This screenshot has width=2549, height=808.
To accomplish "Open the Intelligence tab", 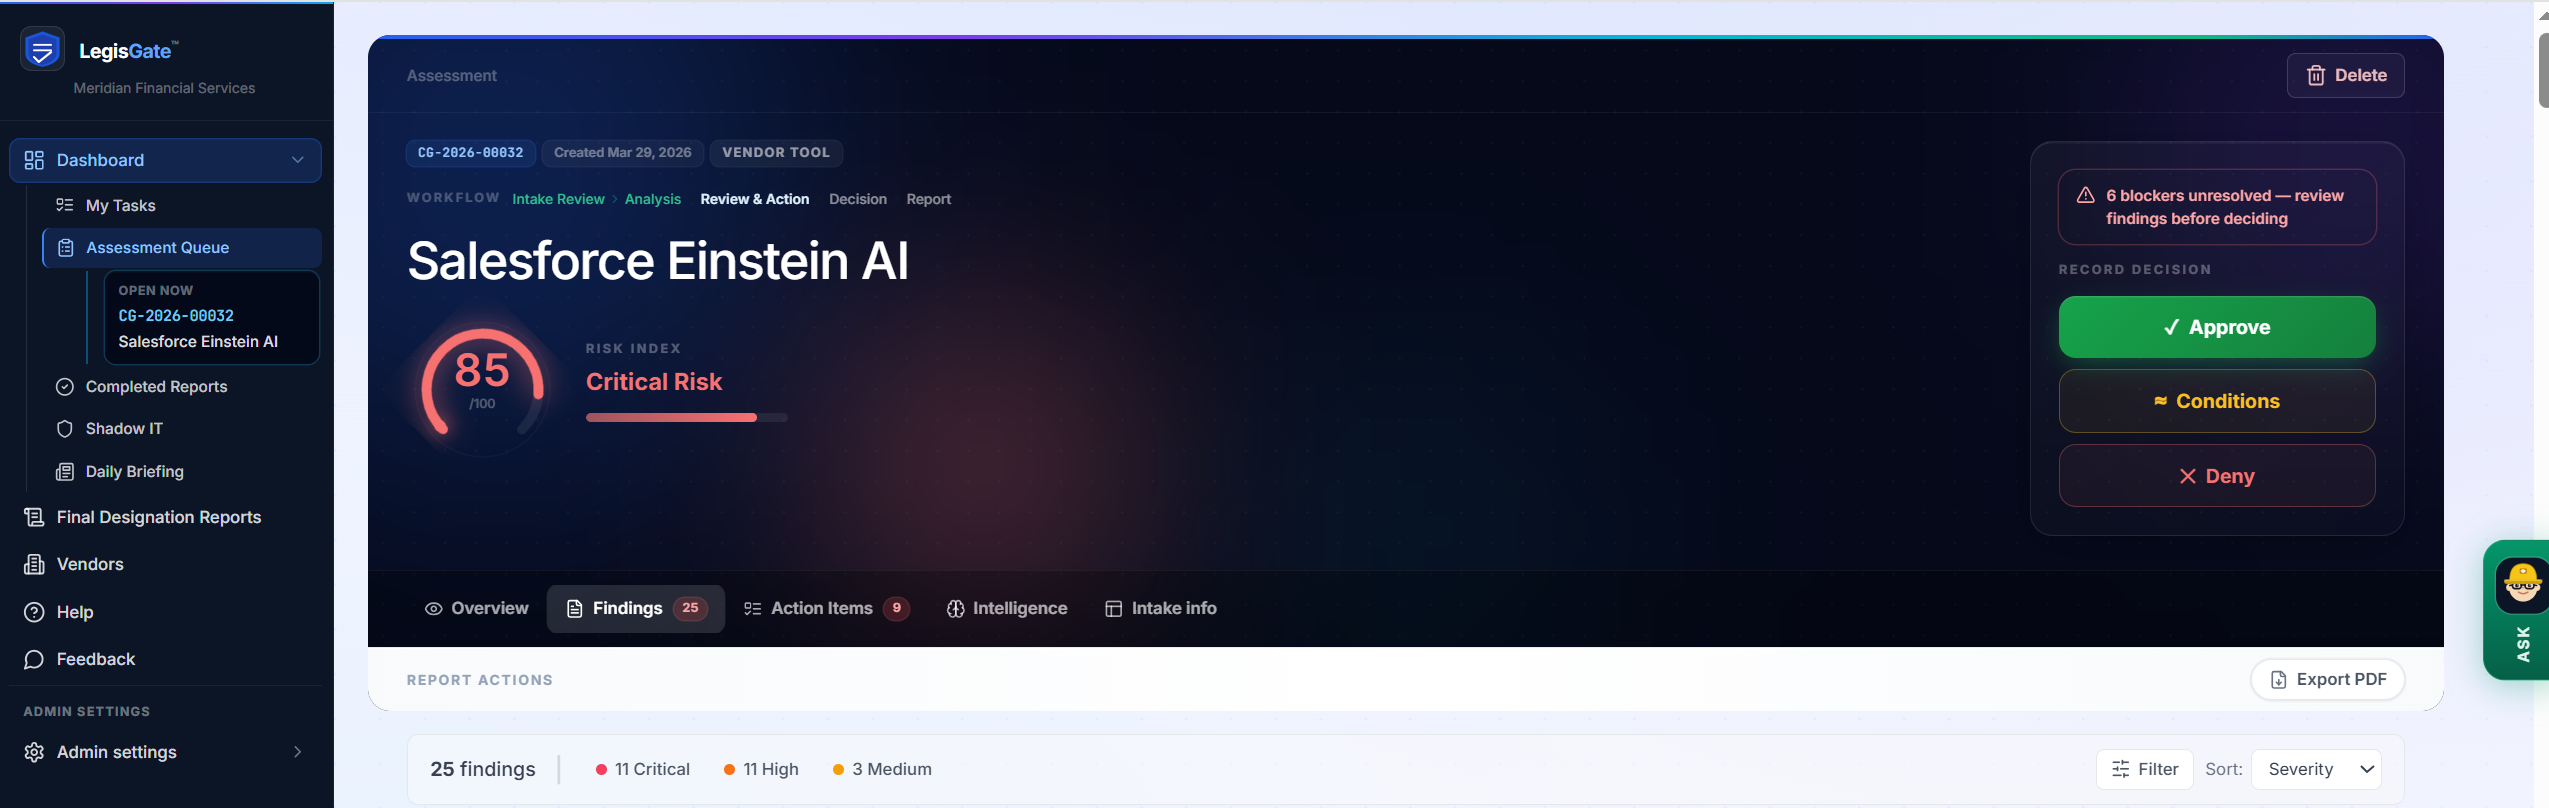I will pos(1007,609).
